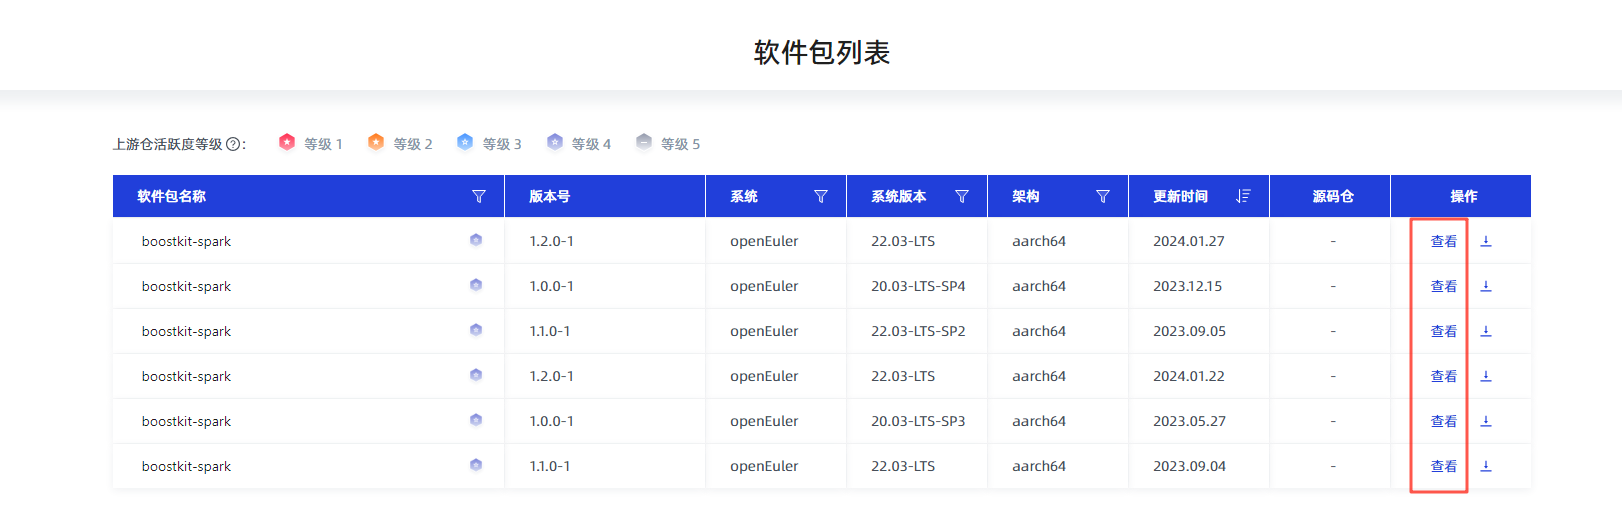
Task: Click the 22.03-LTS-SP2 system version cell
Action: pyautogui.click(x=918, y=331)
